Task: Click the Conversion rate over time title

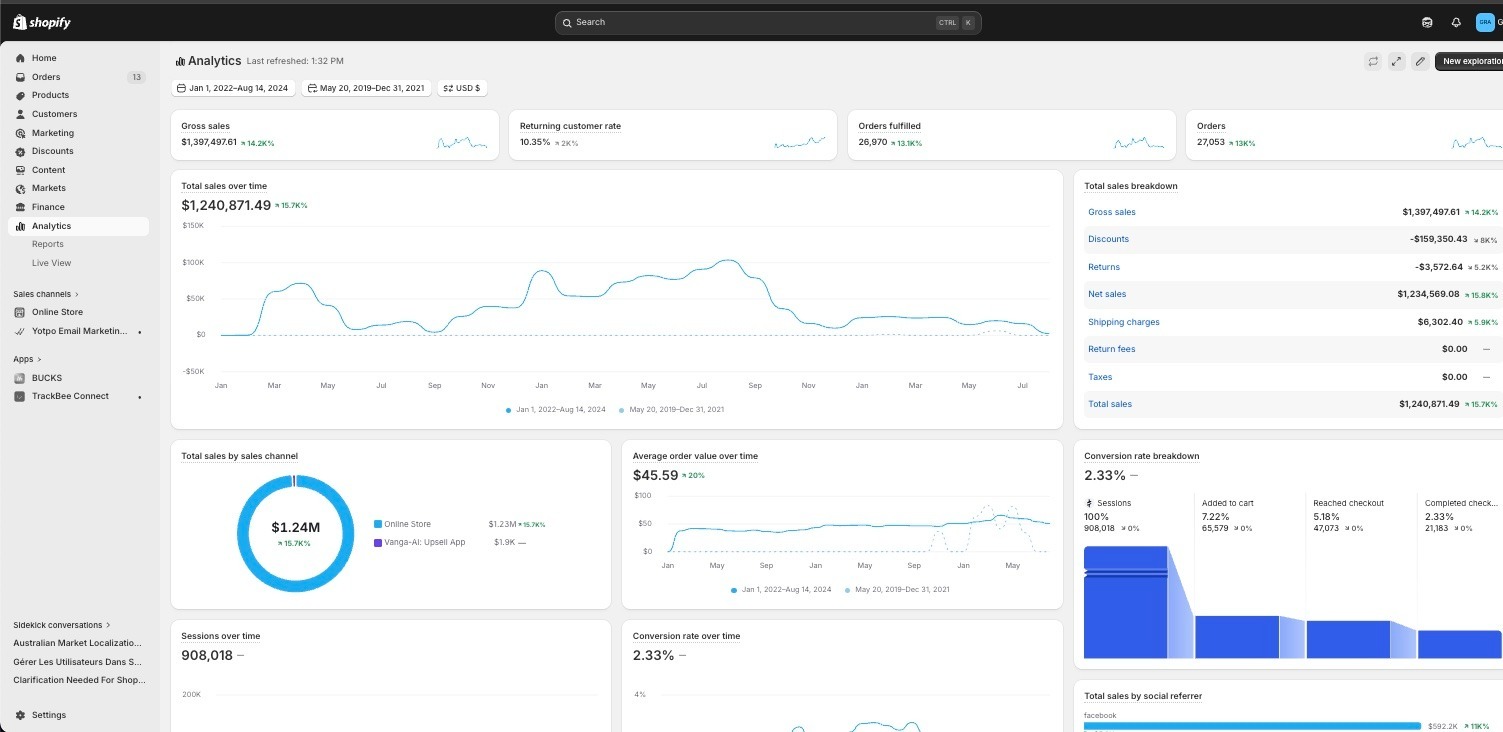Action: pos(686,636)
